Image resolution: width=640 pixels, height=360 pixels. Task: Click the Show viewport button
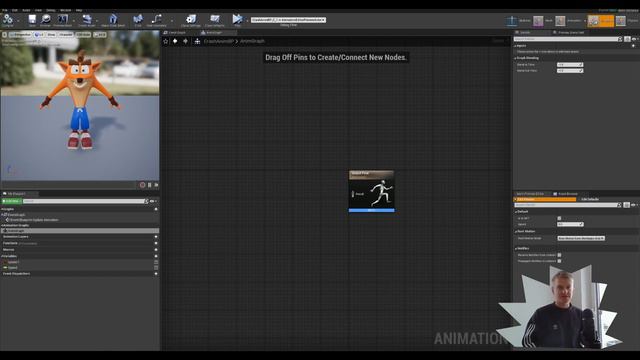click(x=51, y=35)
